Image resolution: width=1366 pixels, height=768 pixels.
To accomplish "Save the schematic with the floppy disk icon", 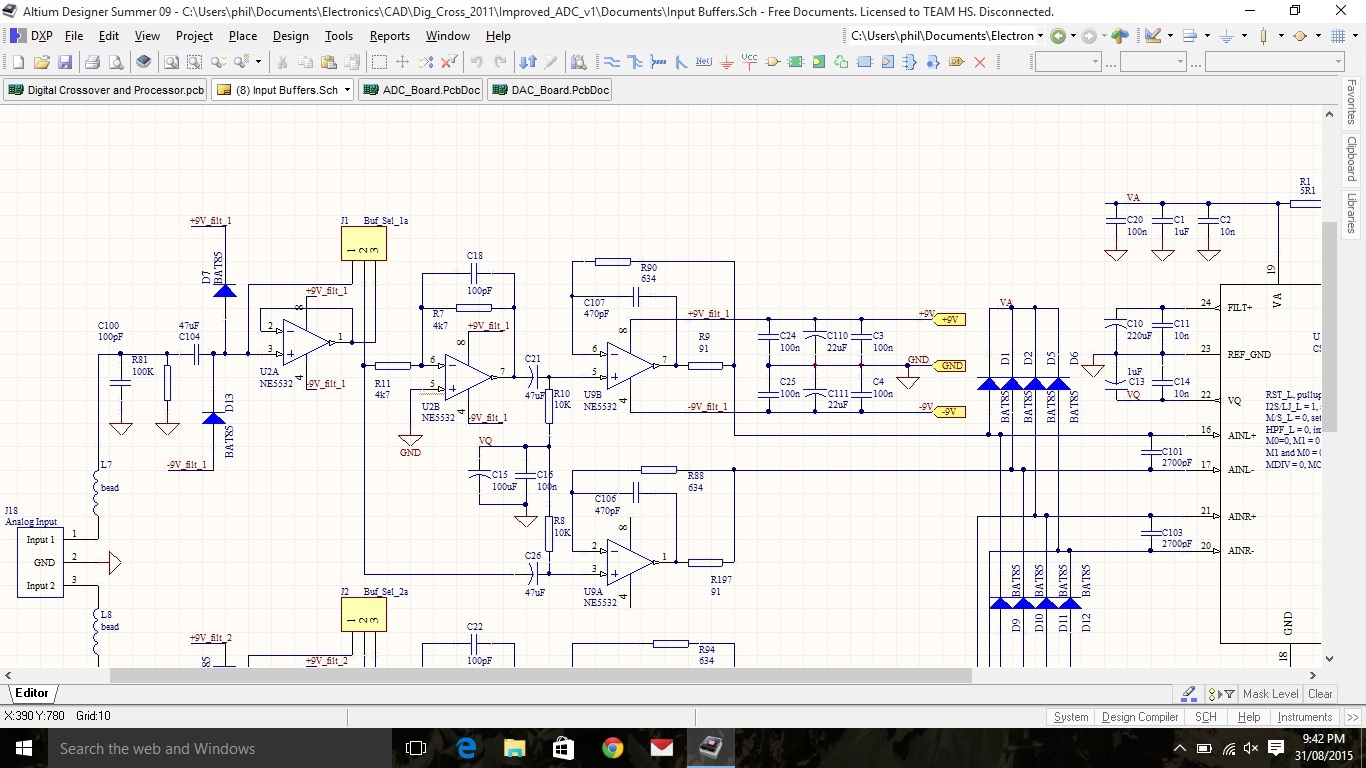I will (65, 62).
